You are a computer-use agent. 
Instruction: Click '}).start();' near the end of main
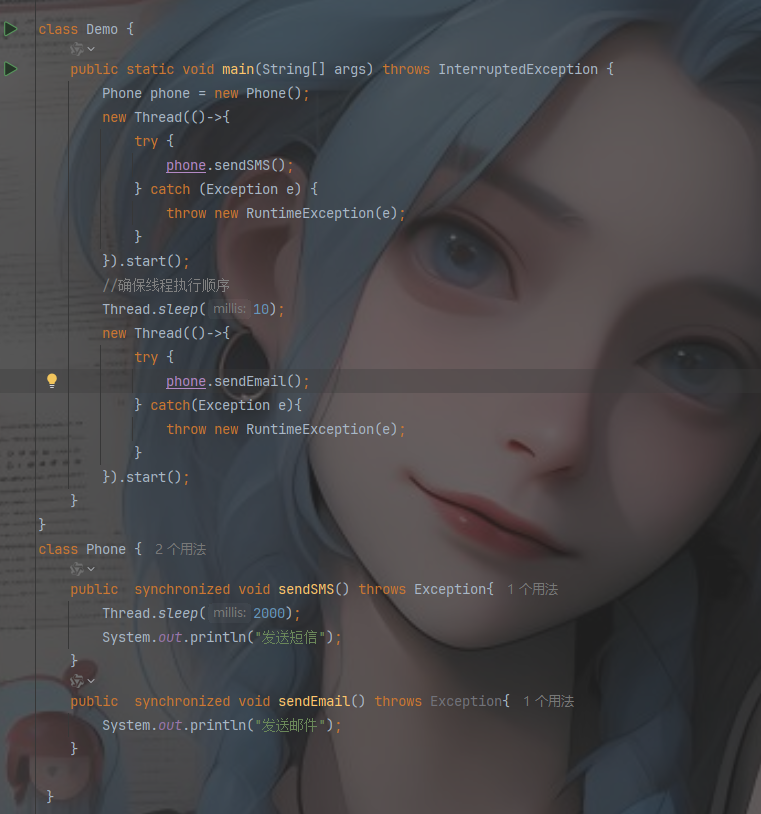click(146, 477)
